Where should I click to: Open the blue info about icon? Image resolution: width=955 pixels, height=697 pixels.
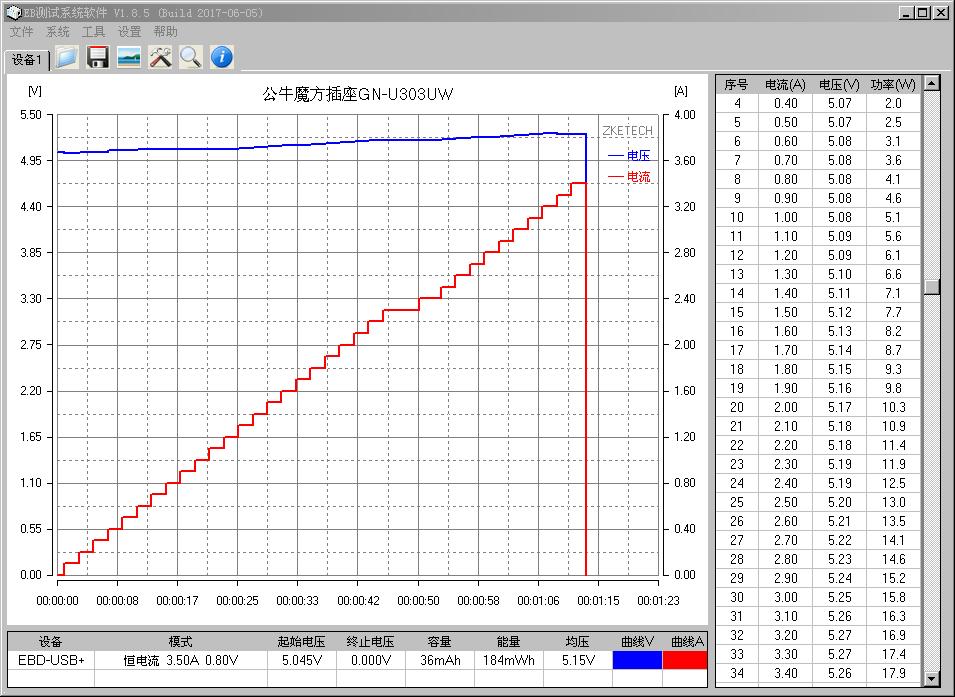(x=222, y=57)
